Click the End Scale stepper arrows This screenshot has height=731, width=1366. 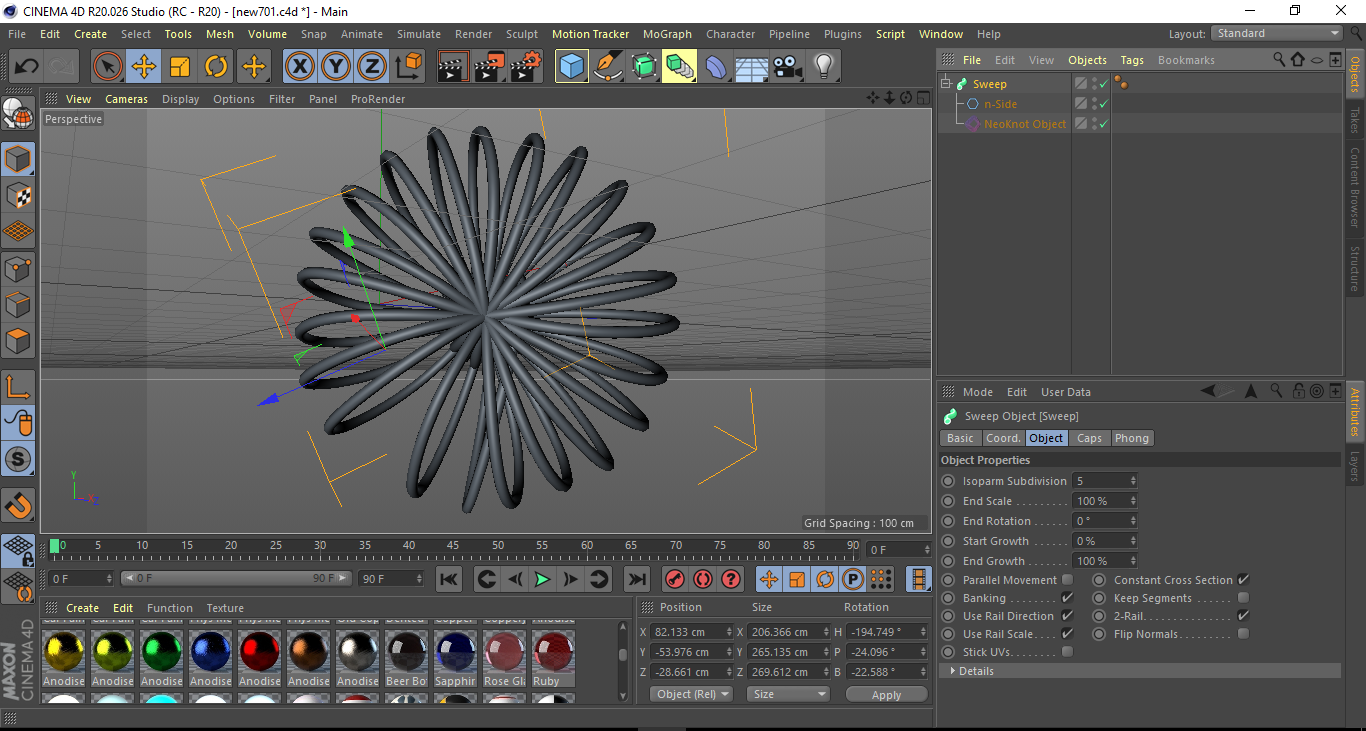pyautogui.click(x=1133, y=501)
